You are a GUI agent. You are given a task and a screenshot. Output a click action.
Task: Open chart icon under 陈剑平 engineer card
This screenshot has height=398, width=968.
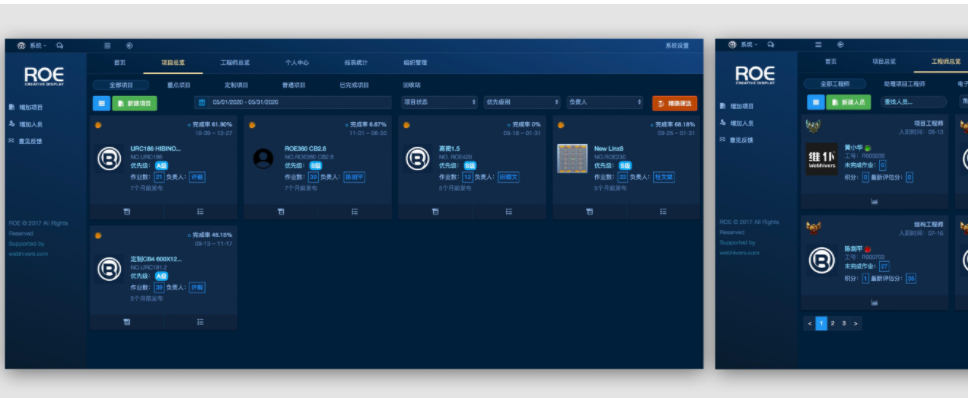874,303
